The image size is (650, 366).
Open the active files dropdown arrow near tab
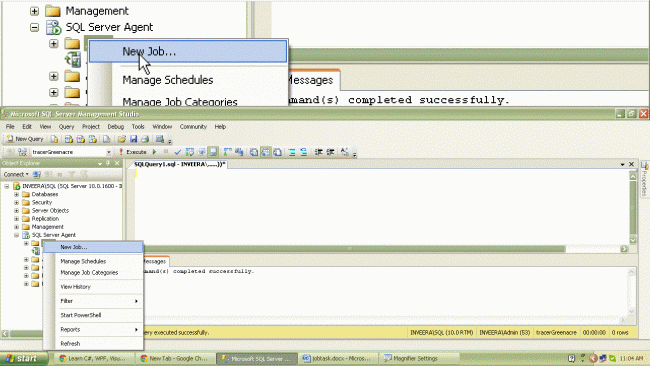(622, 165)
